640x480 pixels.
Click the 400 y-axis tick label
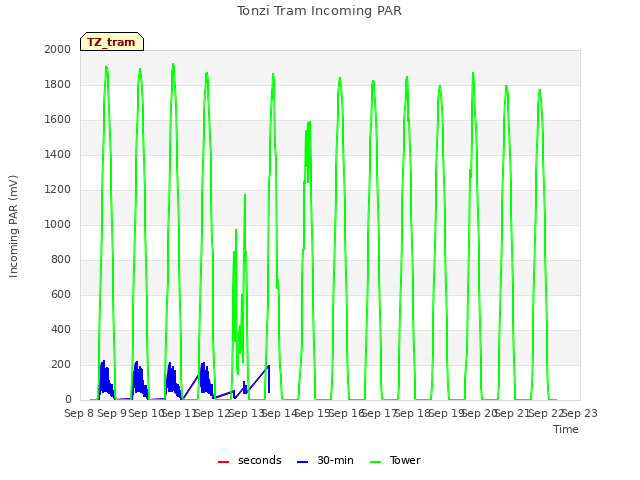tap(61, 329)
